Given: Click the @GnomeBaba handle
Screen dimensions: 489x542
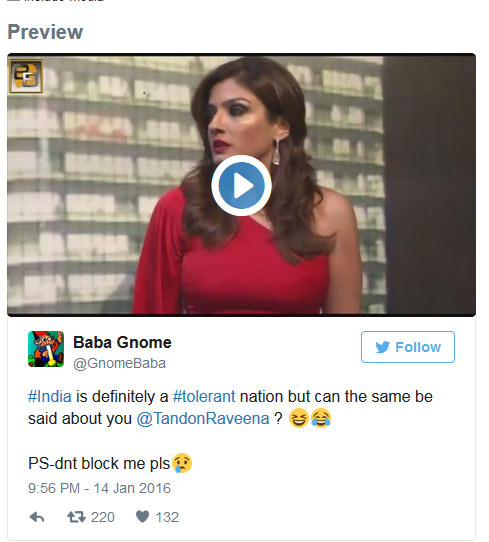Looking at the screenshot, I should [x=120, y=364].
